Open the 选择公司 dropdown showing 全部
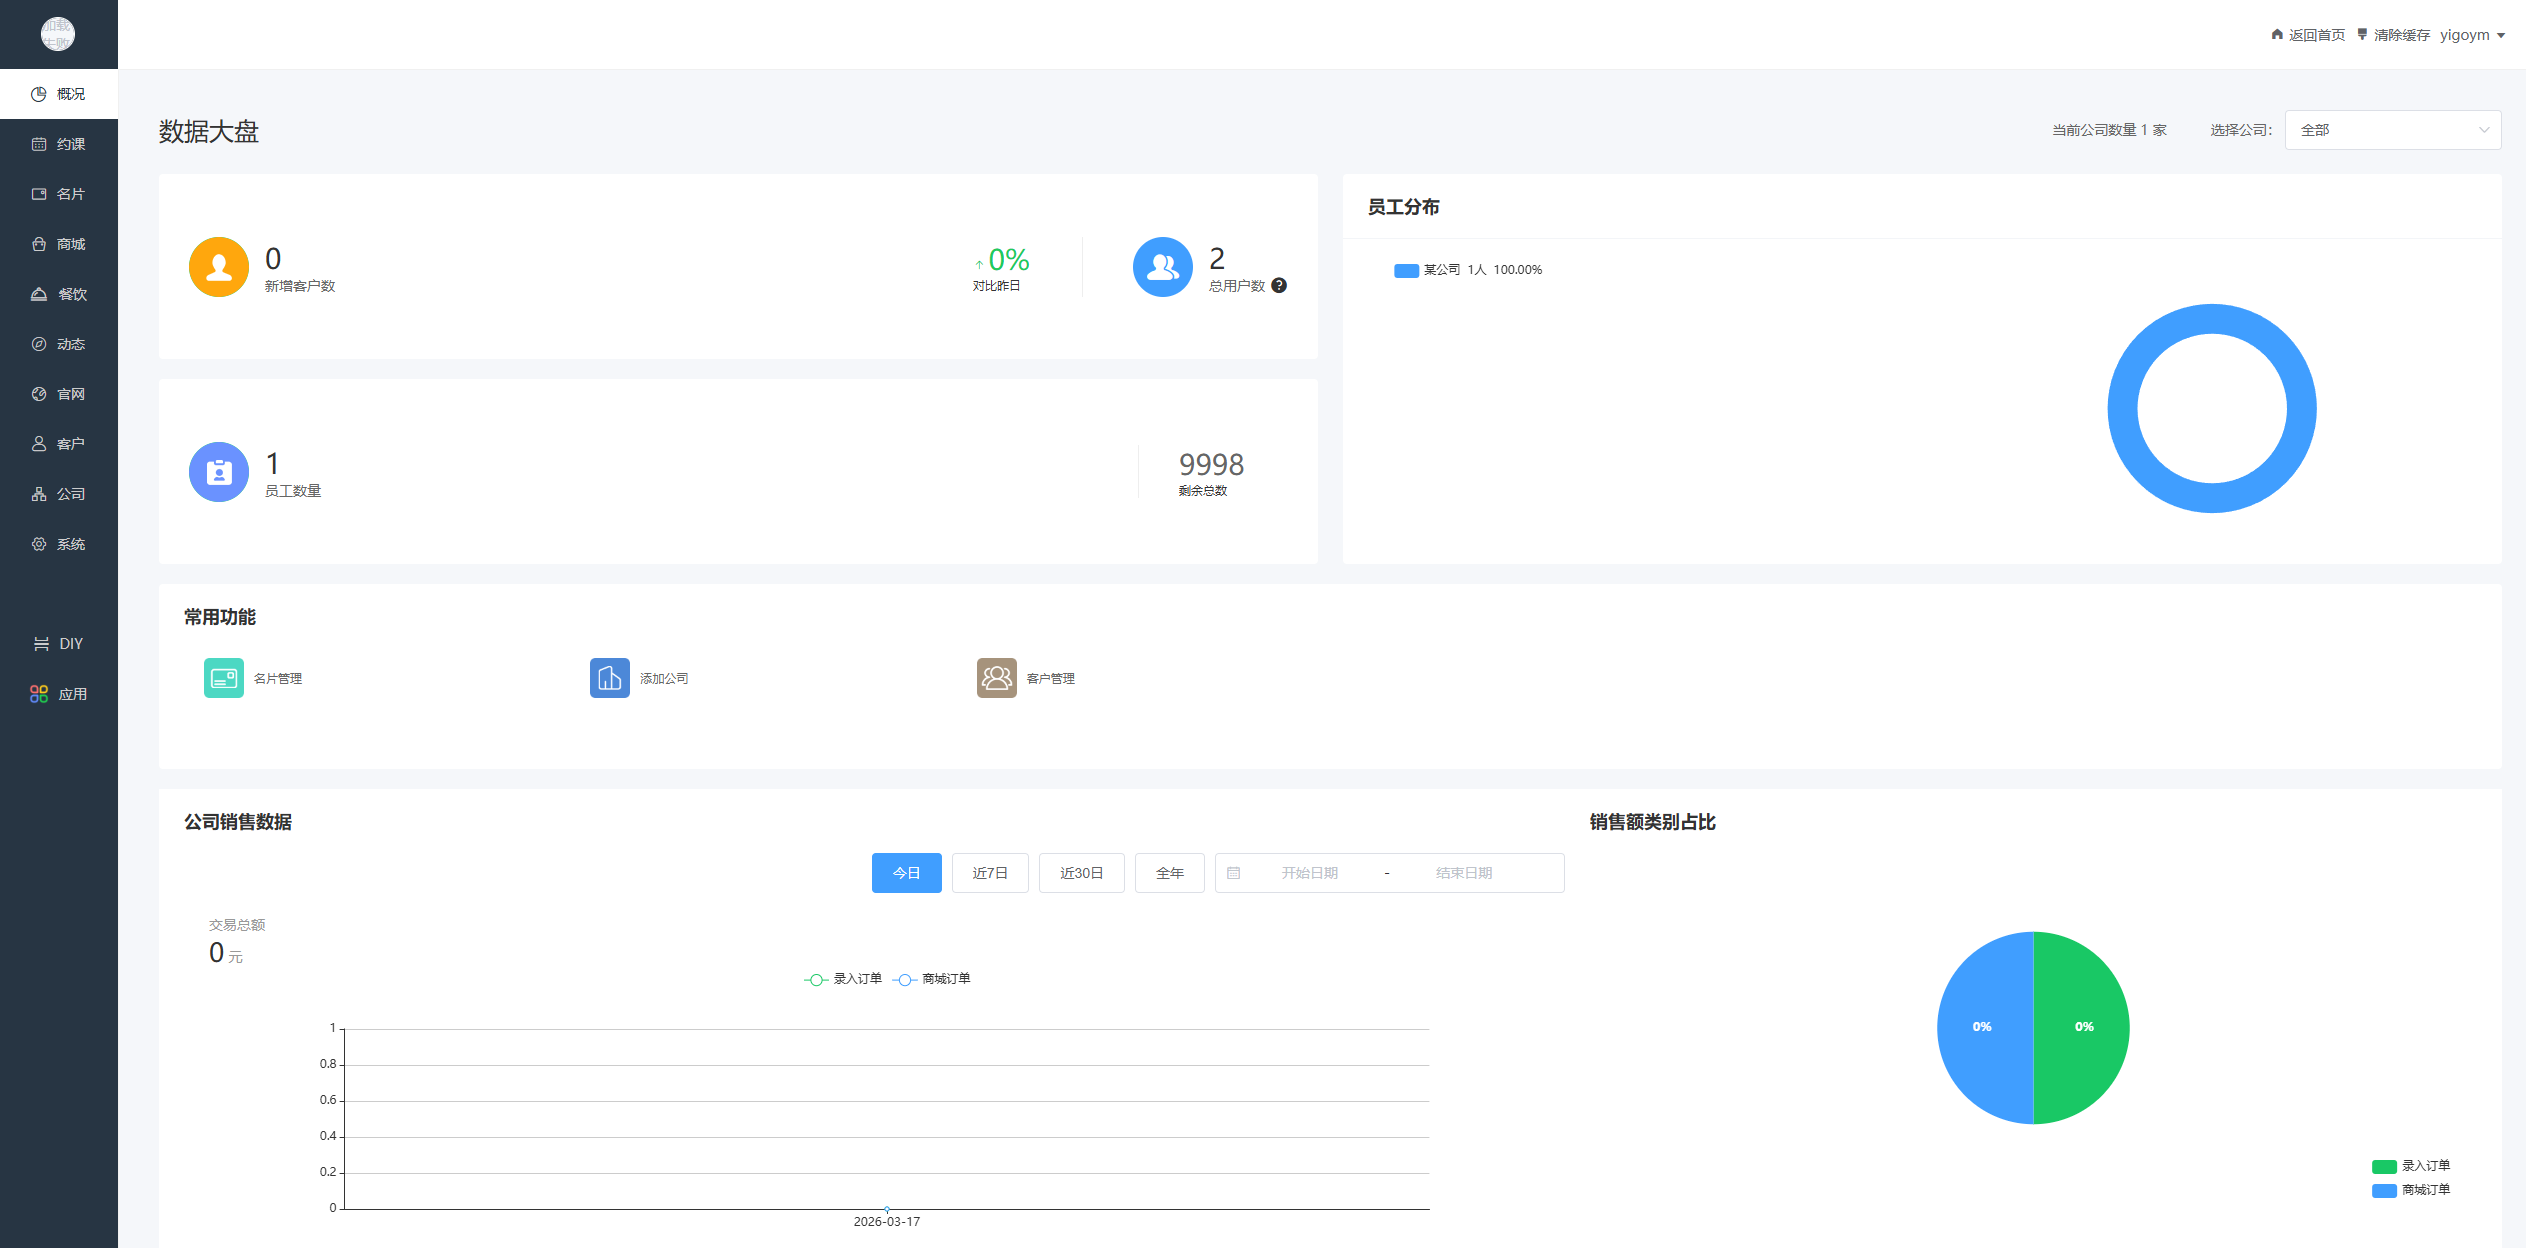2526x1248 pixels. [x=2392, y=130]
